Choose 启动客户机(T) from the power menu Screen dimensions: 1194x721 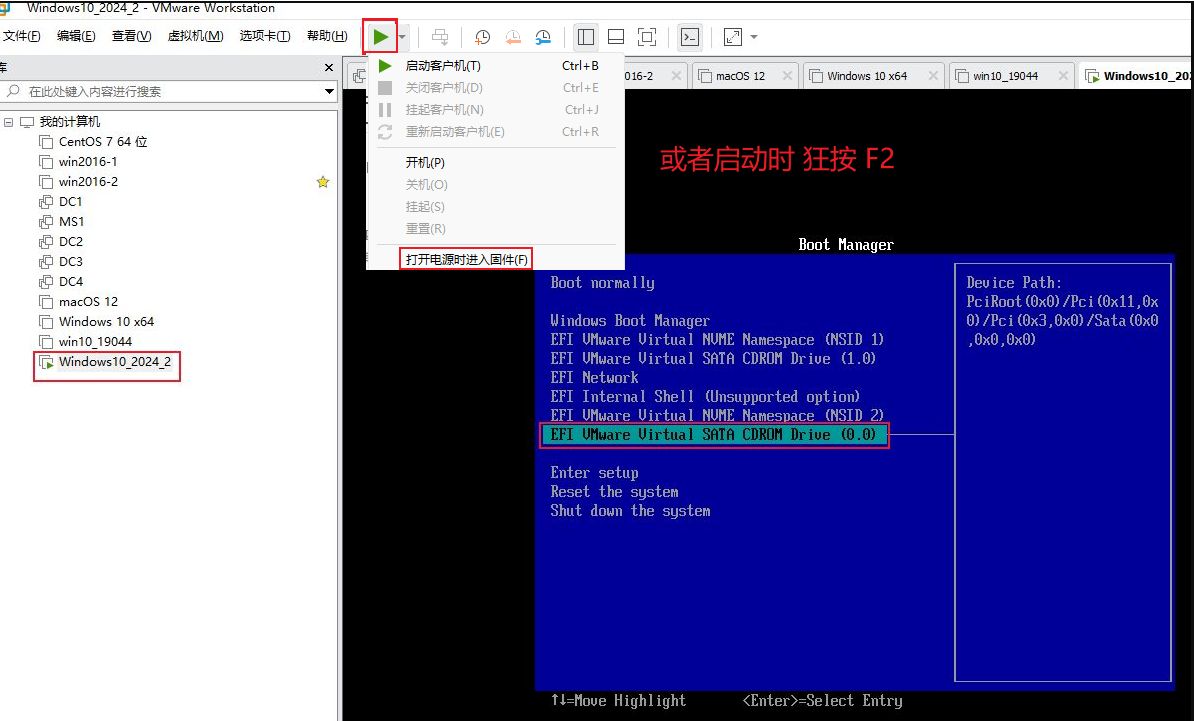click(x=442, y=66)
